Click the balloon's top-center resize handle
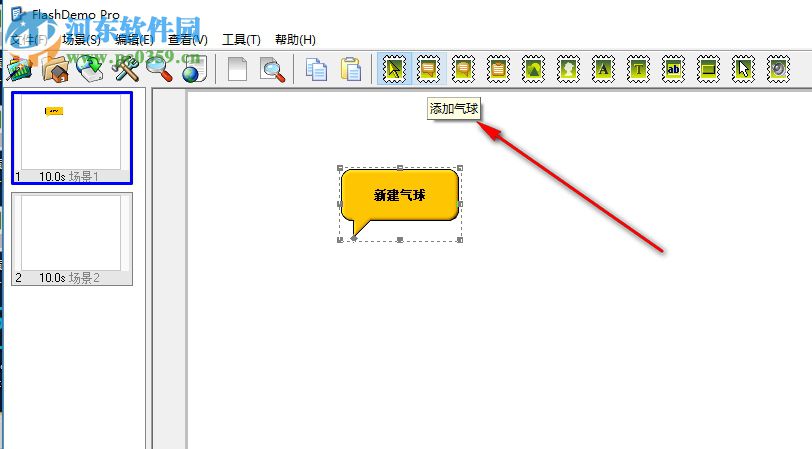This screenshot has width=812, height=449. point(400,168)
